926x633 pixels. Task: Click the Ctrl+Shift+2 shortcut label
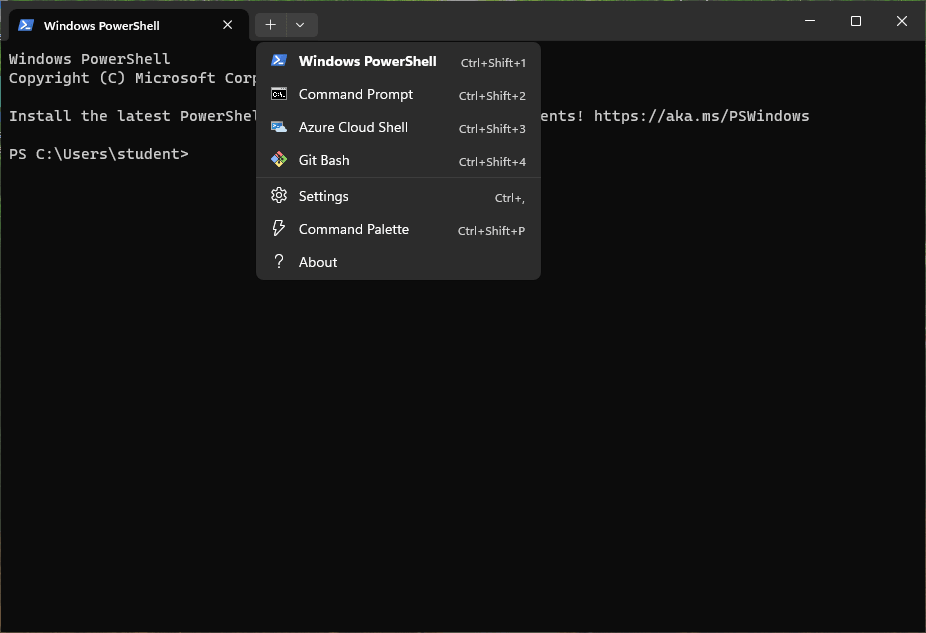(x=492, y=96)
